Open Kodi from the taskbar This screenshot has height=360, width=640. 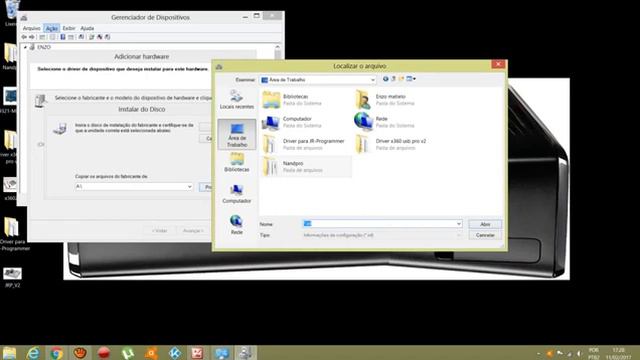pos(175,353)
